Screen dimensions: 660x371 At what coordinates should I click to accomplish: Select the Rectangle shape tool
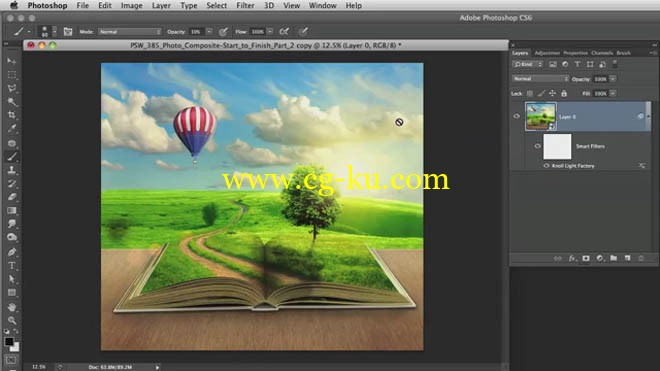tap(12, 292)
